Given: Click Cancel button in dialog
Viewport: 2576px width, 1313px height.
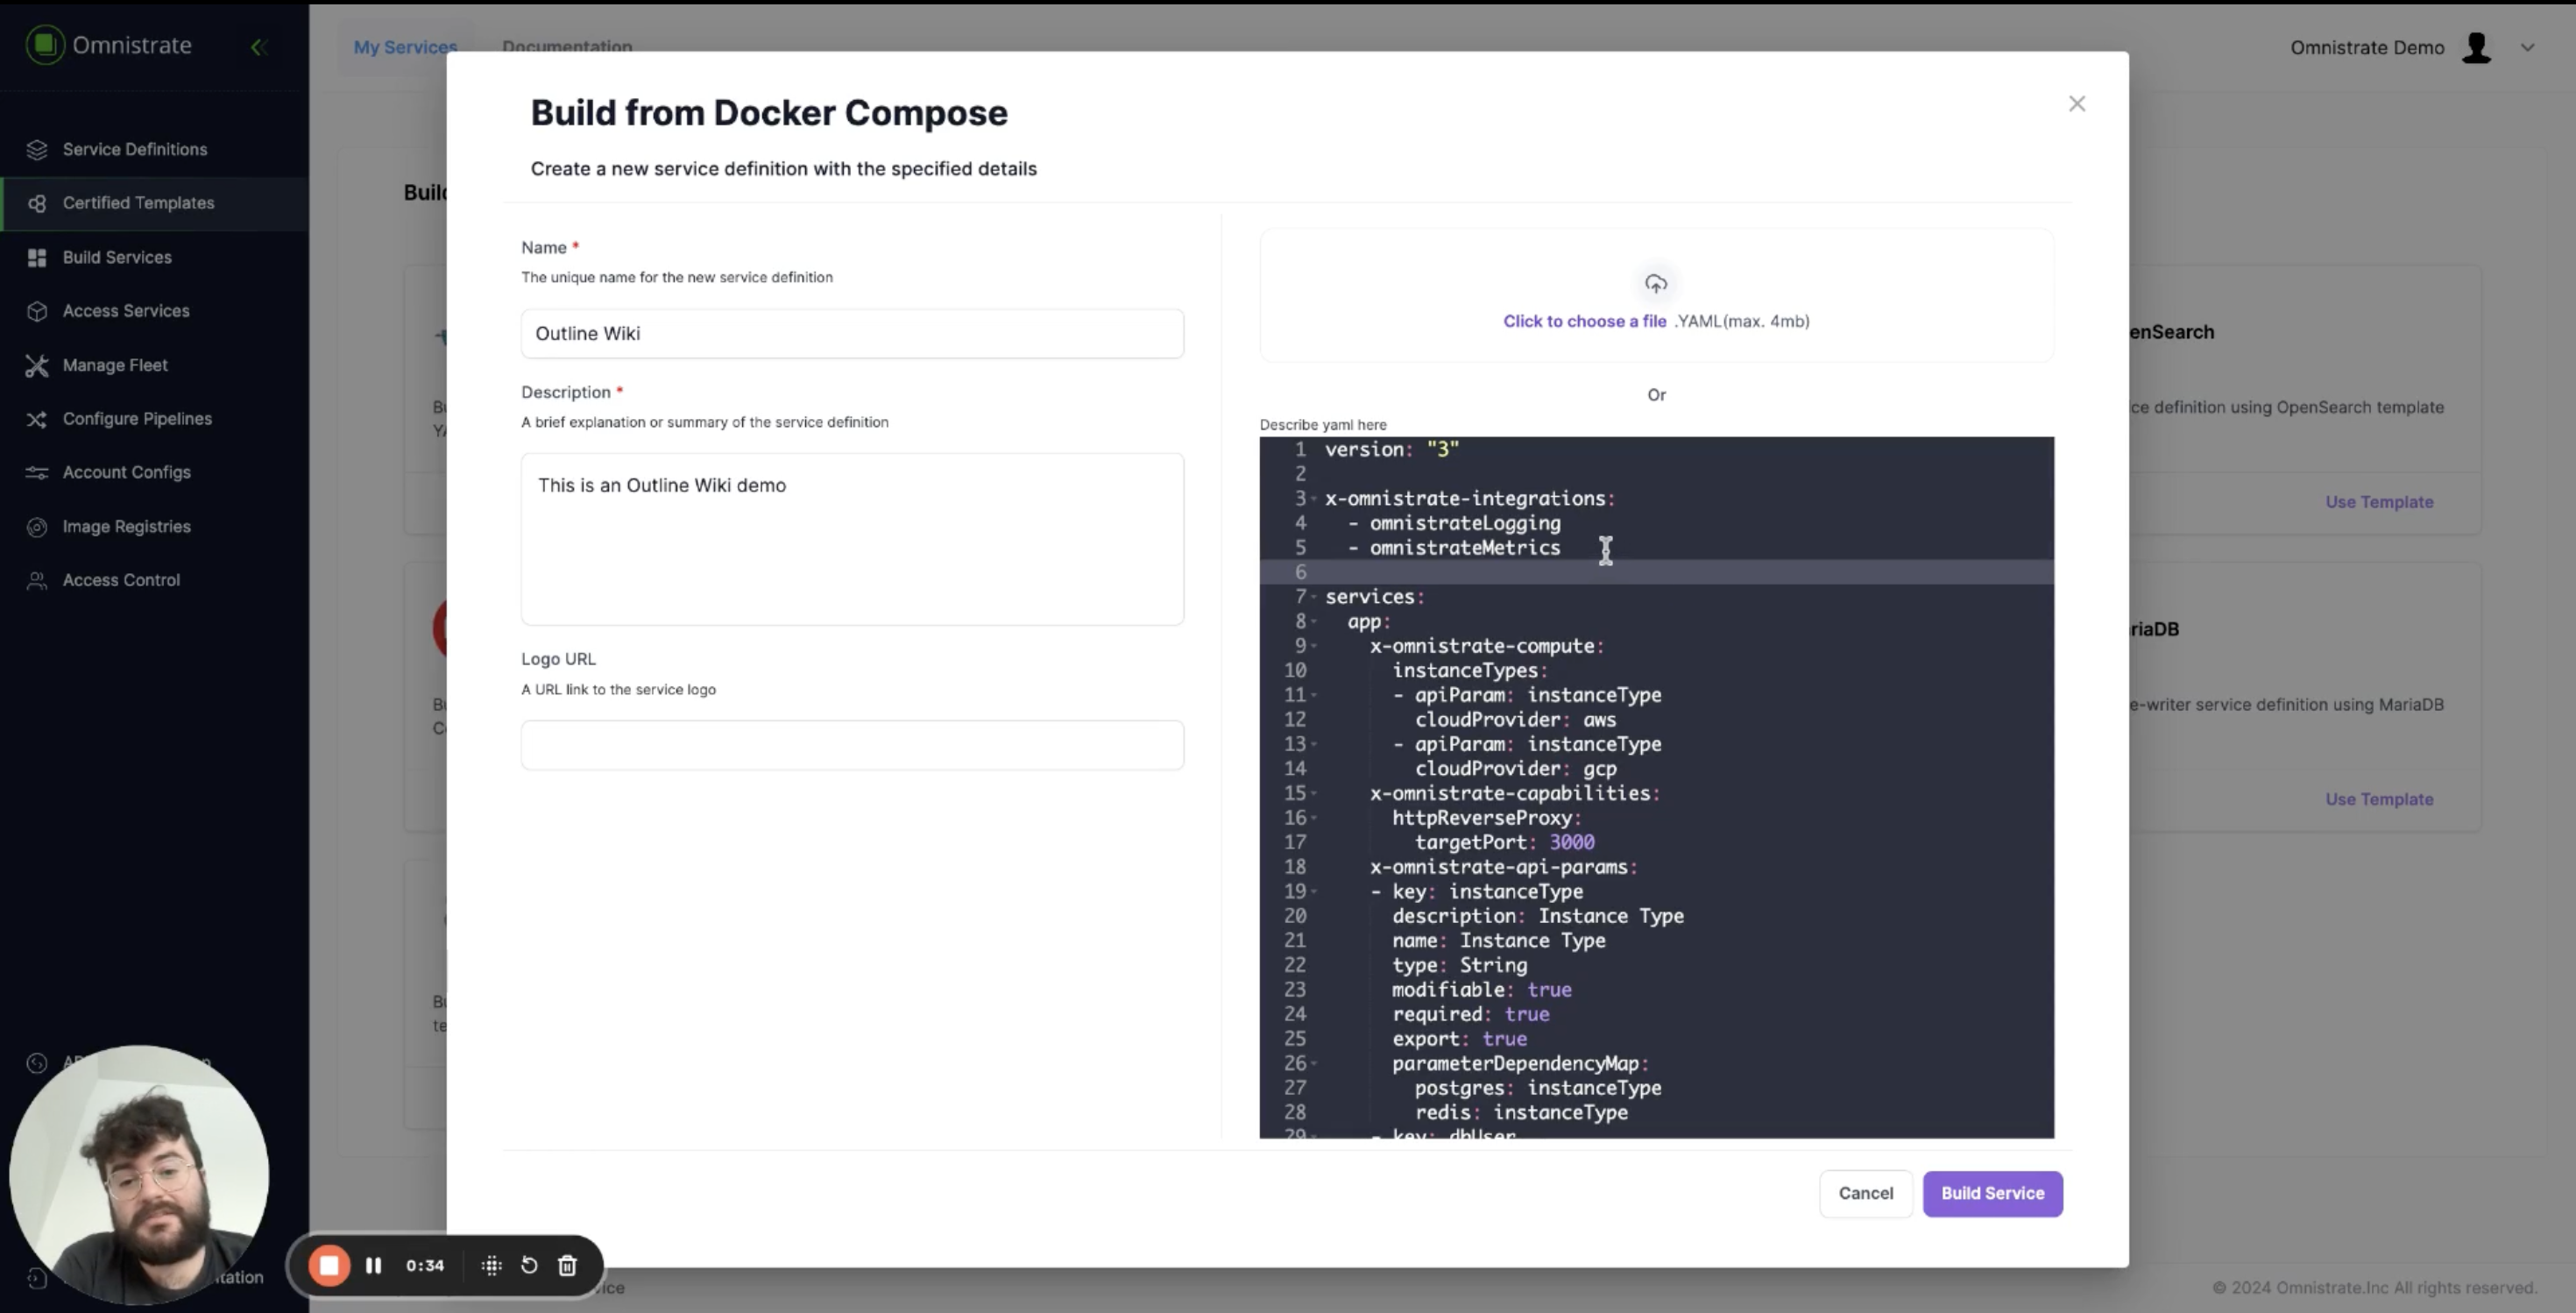Looking at the screenshot, I should 1866,1193.
